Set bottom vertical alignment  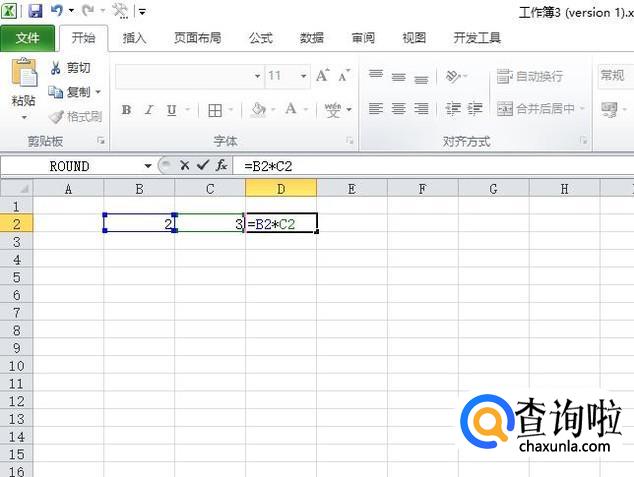[x=421, y=79]
